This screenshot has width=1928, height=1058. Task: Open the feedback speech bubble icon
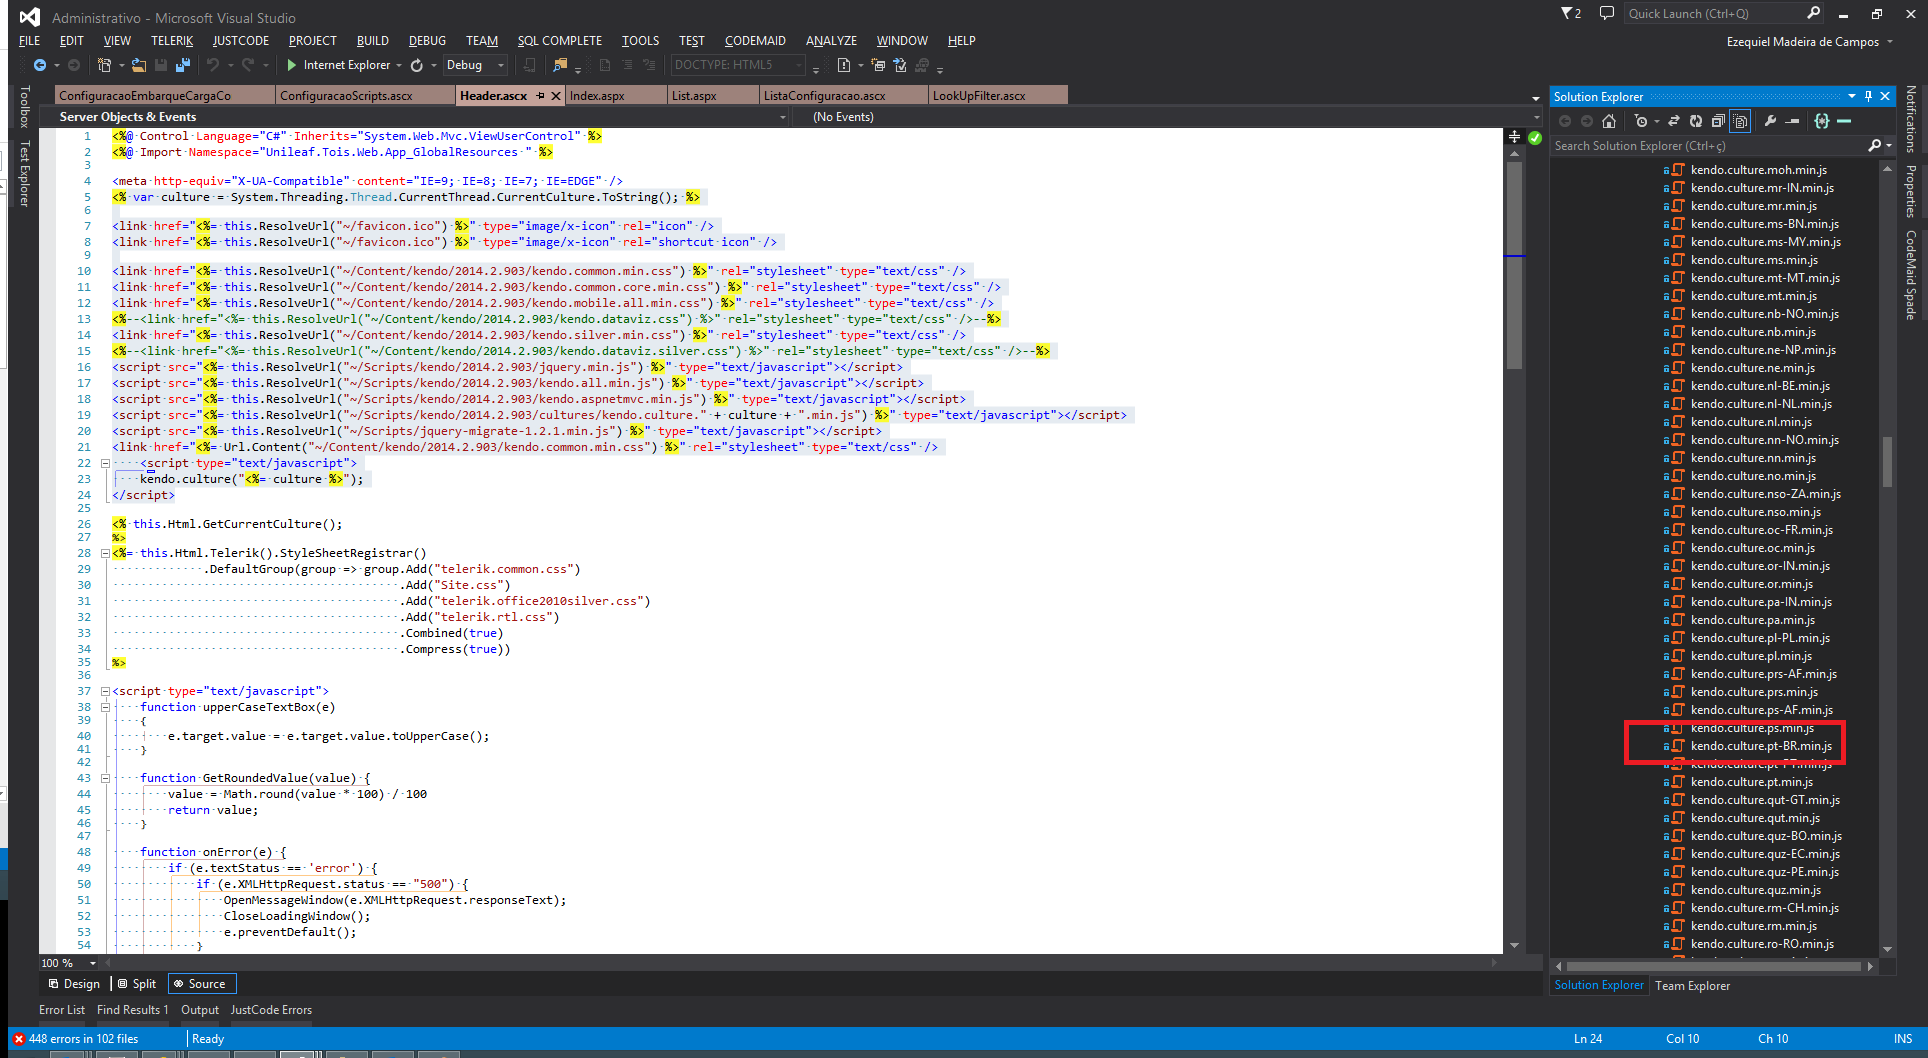1607,13
